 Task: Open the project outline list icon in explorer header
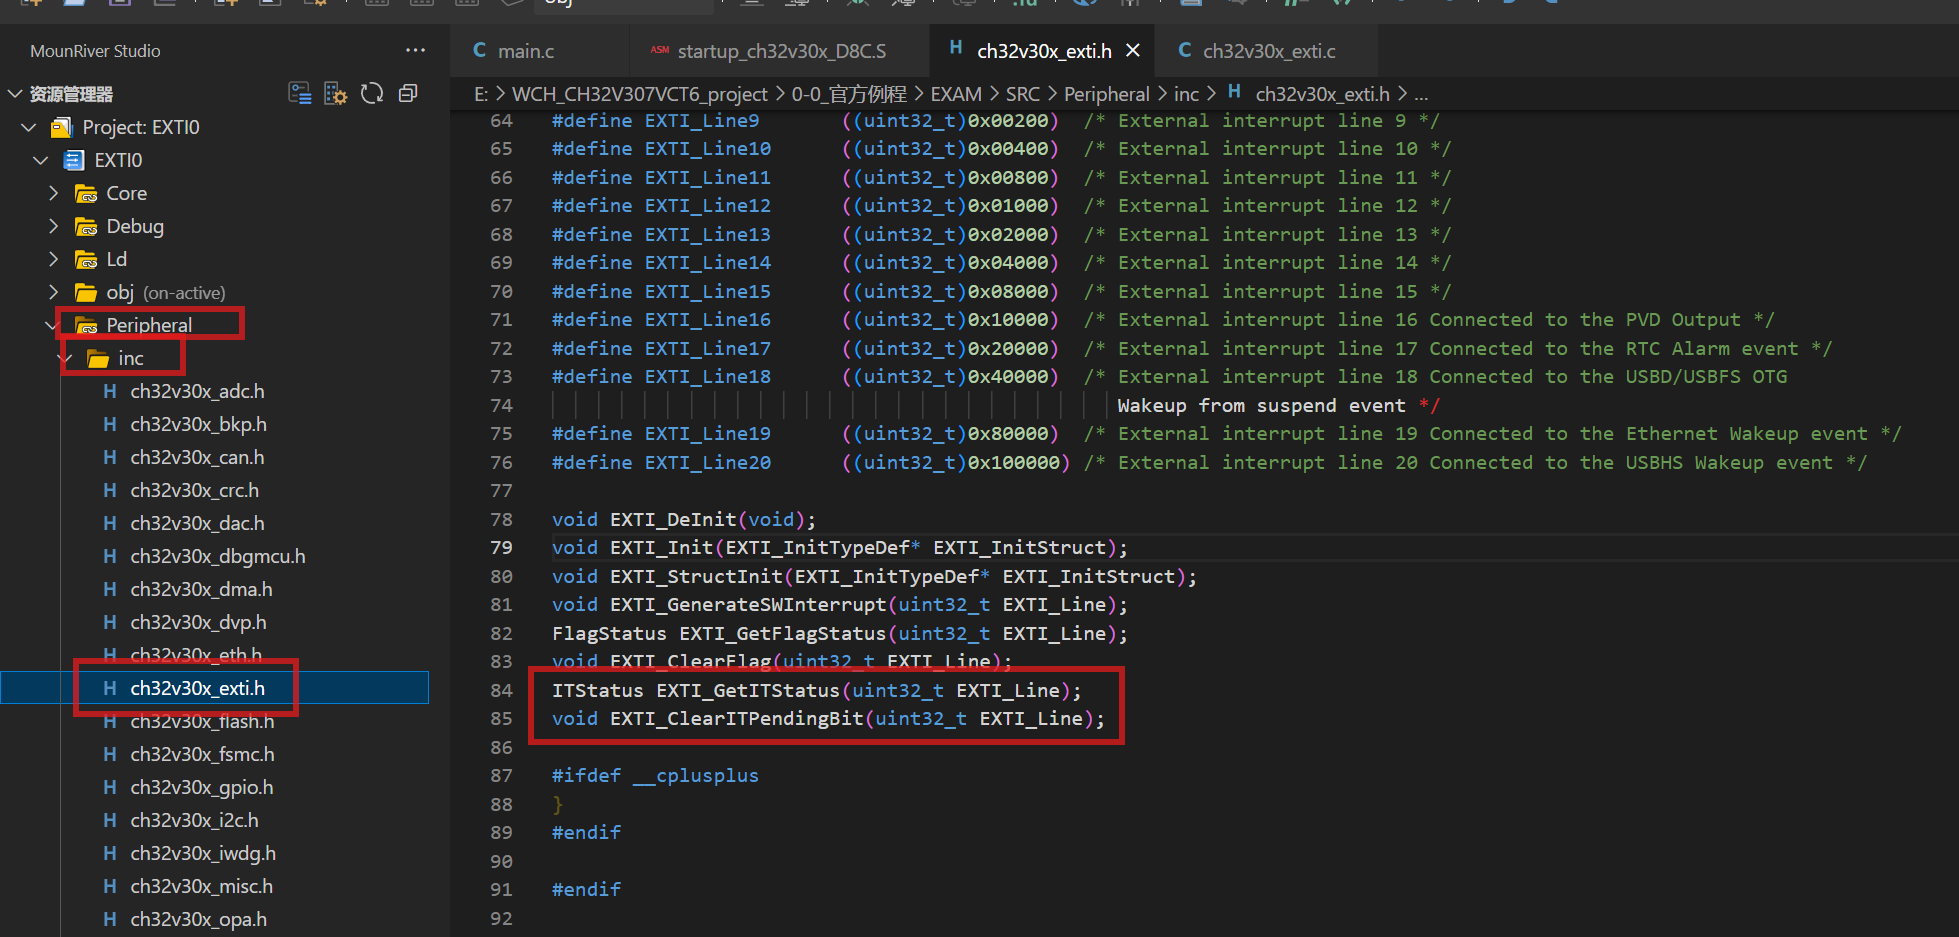(300, 93)
